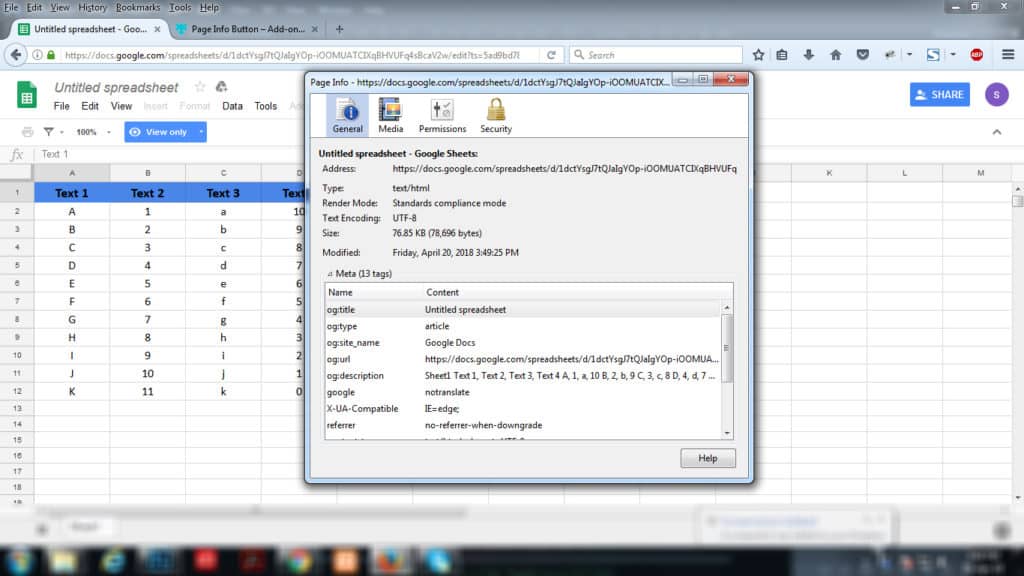
Task: Open the Sheets File menu
Action: [61, 106]
